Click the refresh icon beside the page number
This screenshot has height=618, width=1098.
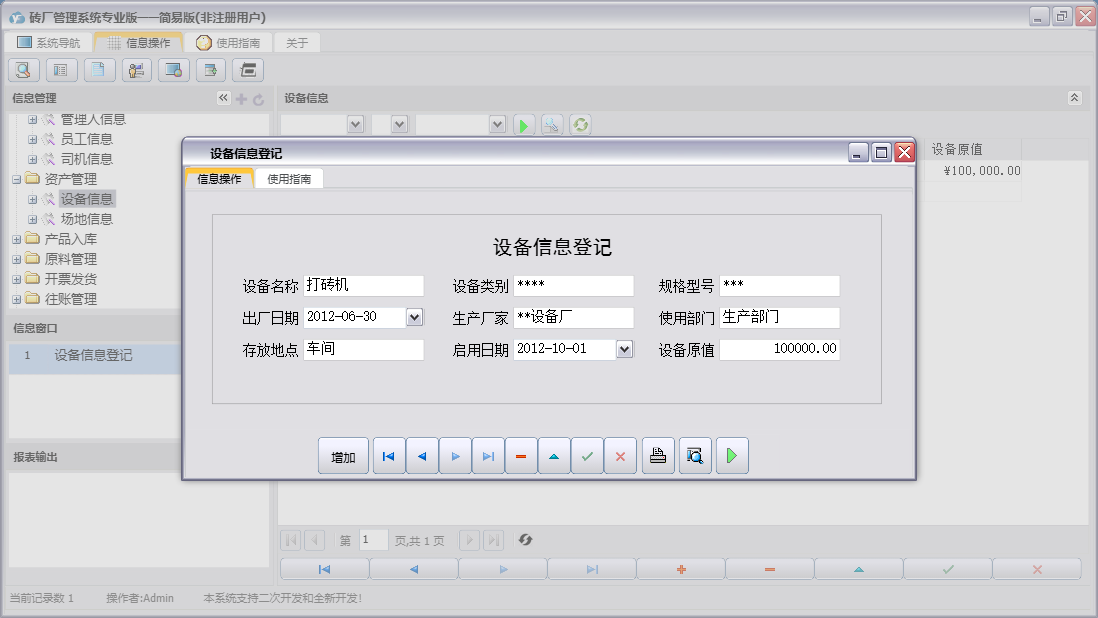(525, 540)
